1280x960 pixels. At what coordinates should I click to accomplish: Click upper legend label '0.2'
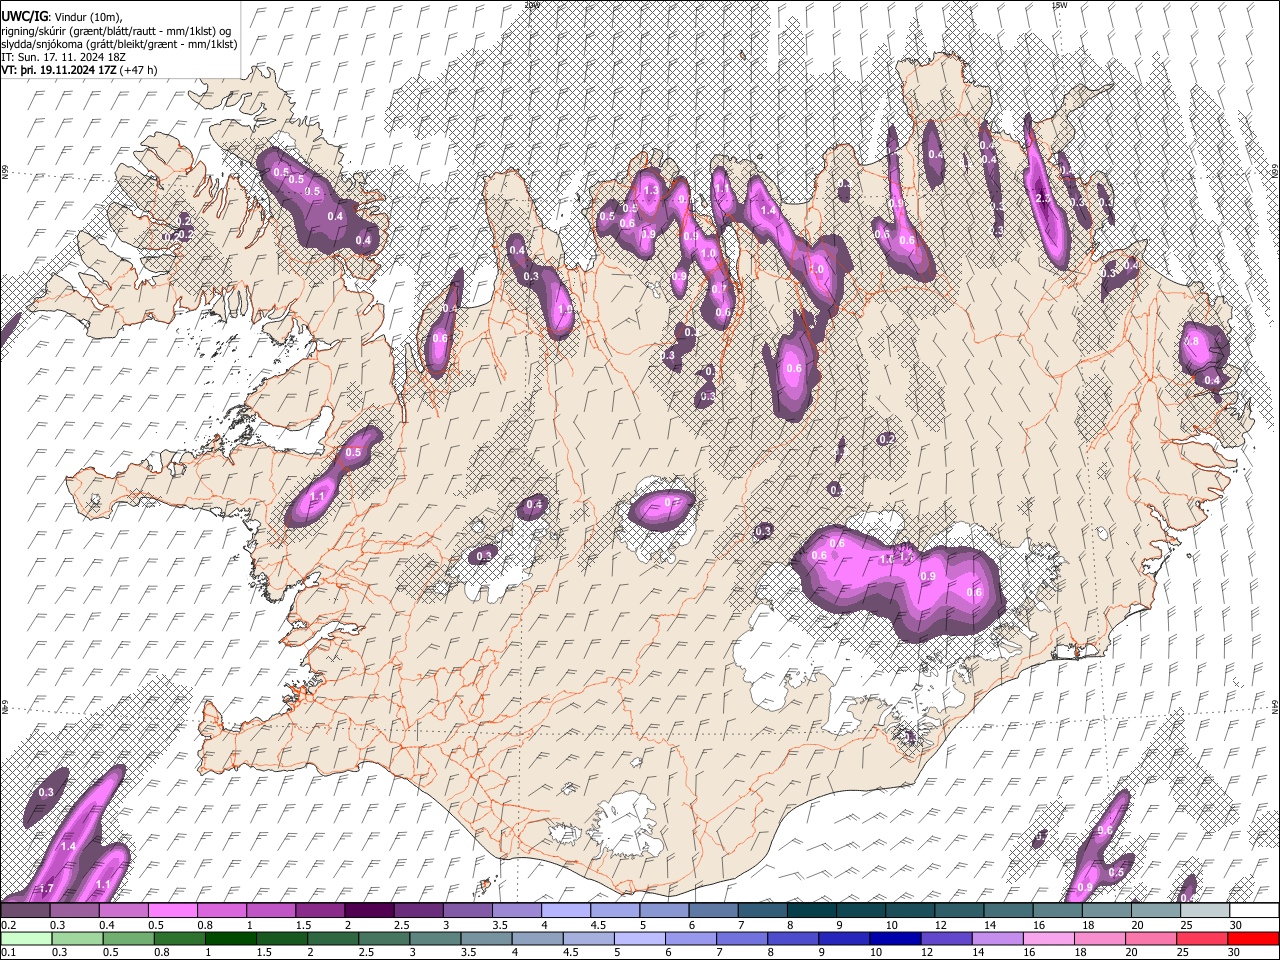coord(9,925)
